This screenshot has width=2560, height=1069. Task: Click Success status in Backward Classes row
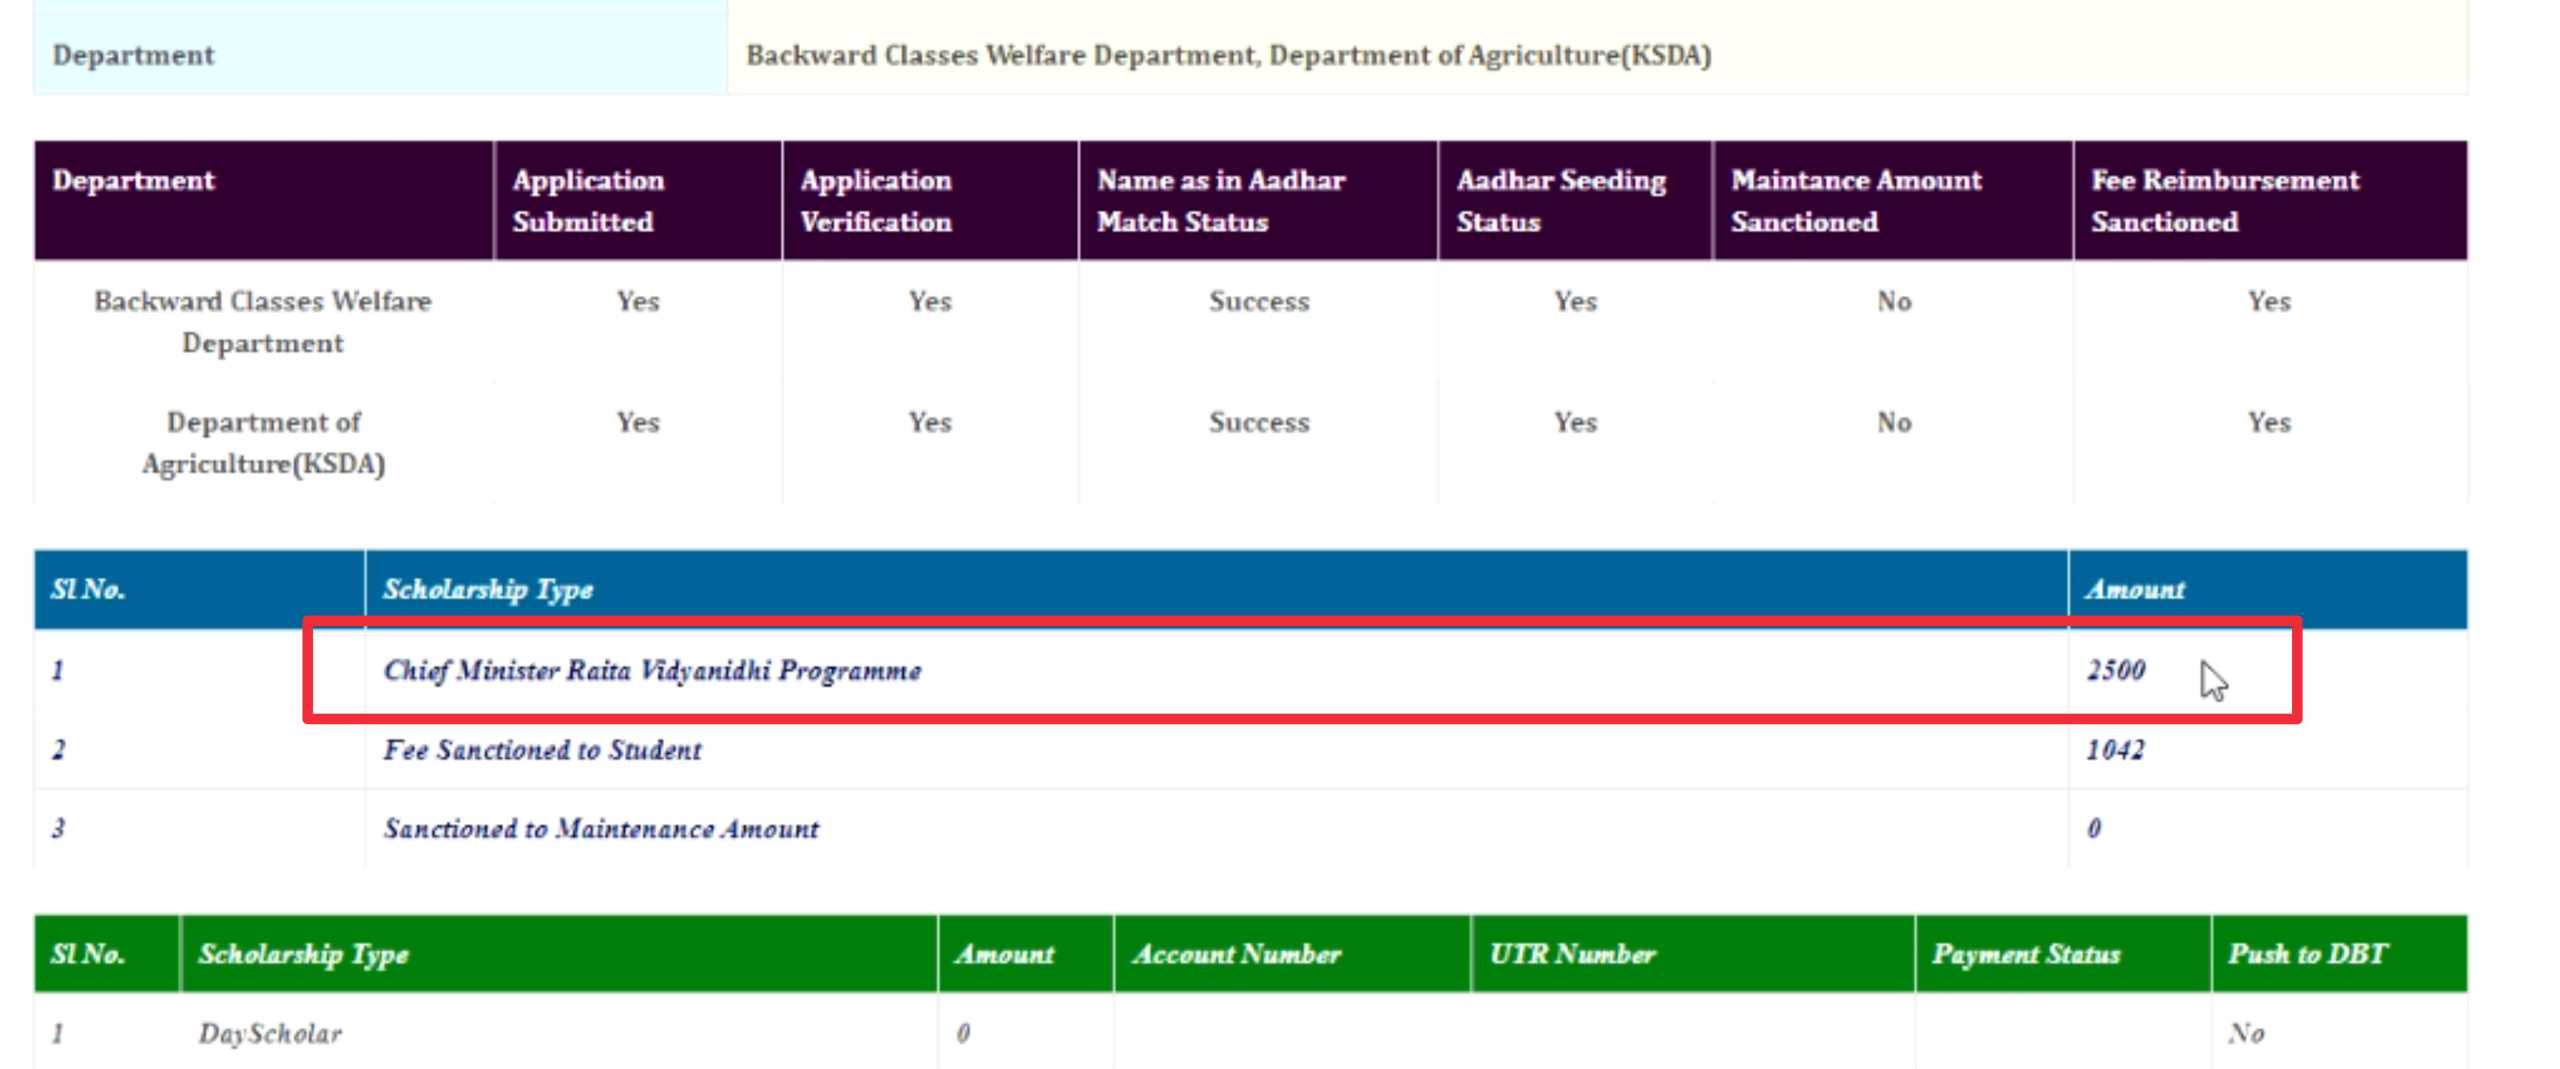pyautogui.click(x=1259, y=301)
